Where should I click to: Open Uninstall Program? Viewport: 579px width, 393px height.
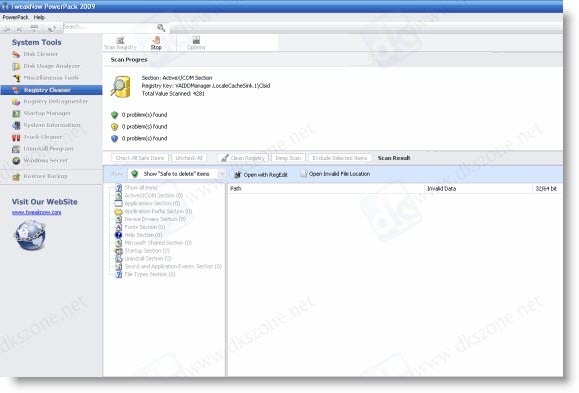[x=43, y=148]
